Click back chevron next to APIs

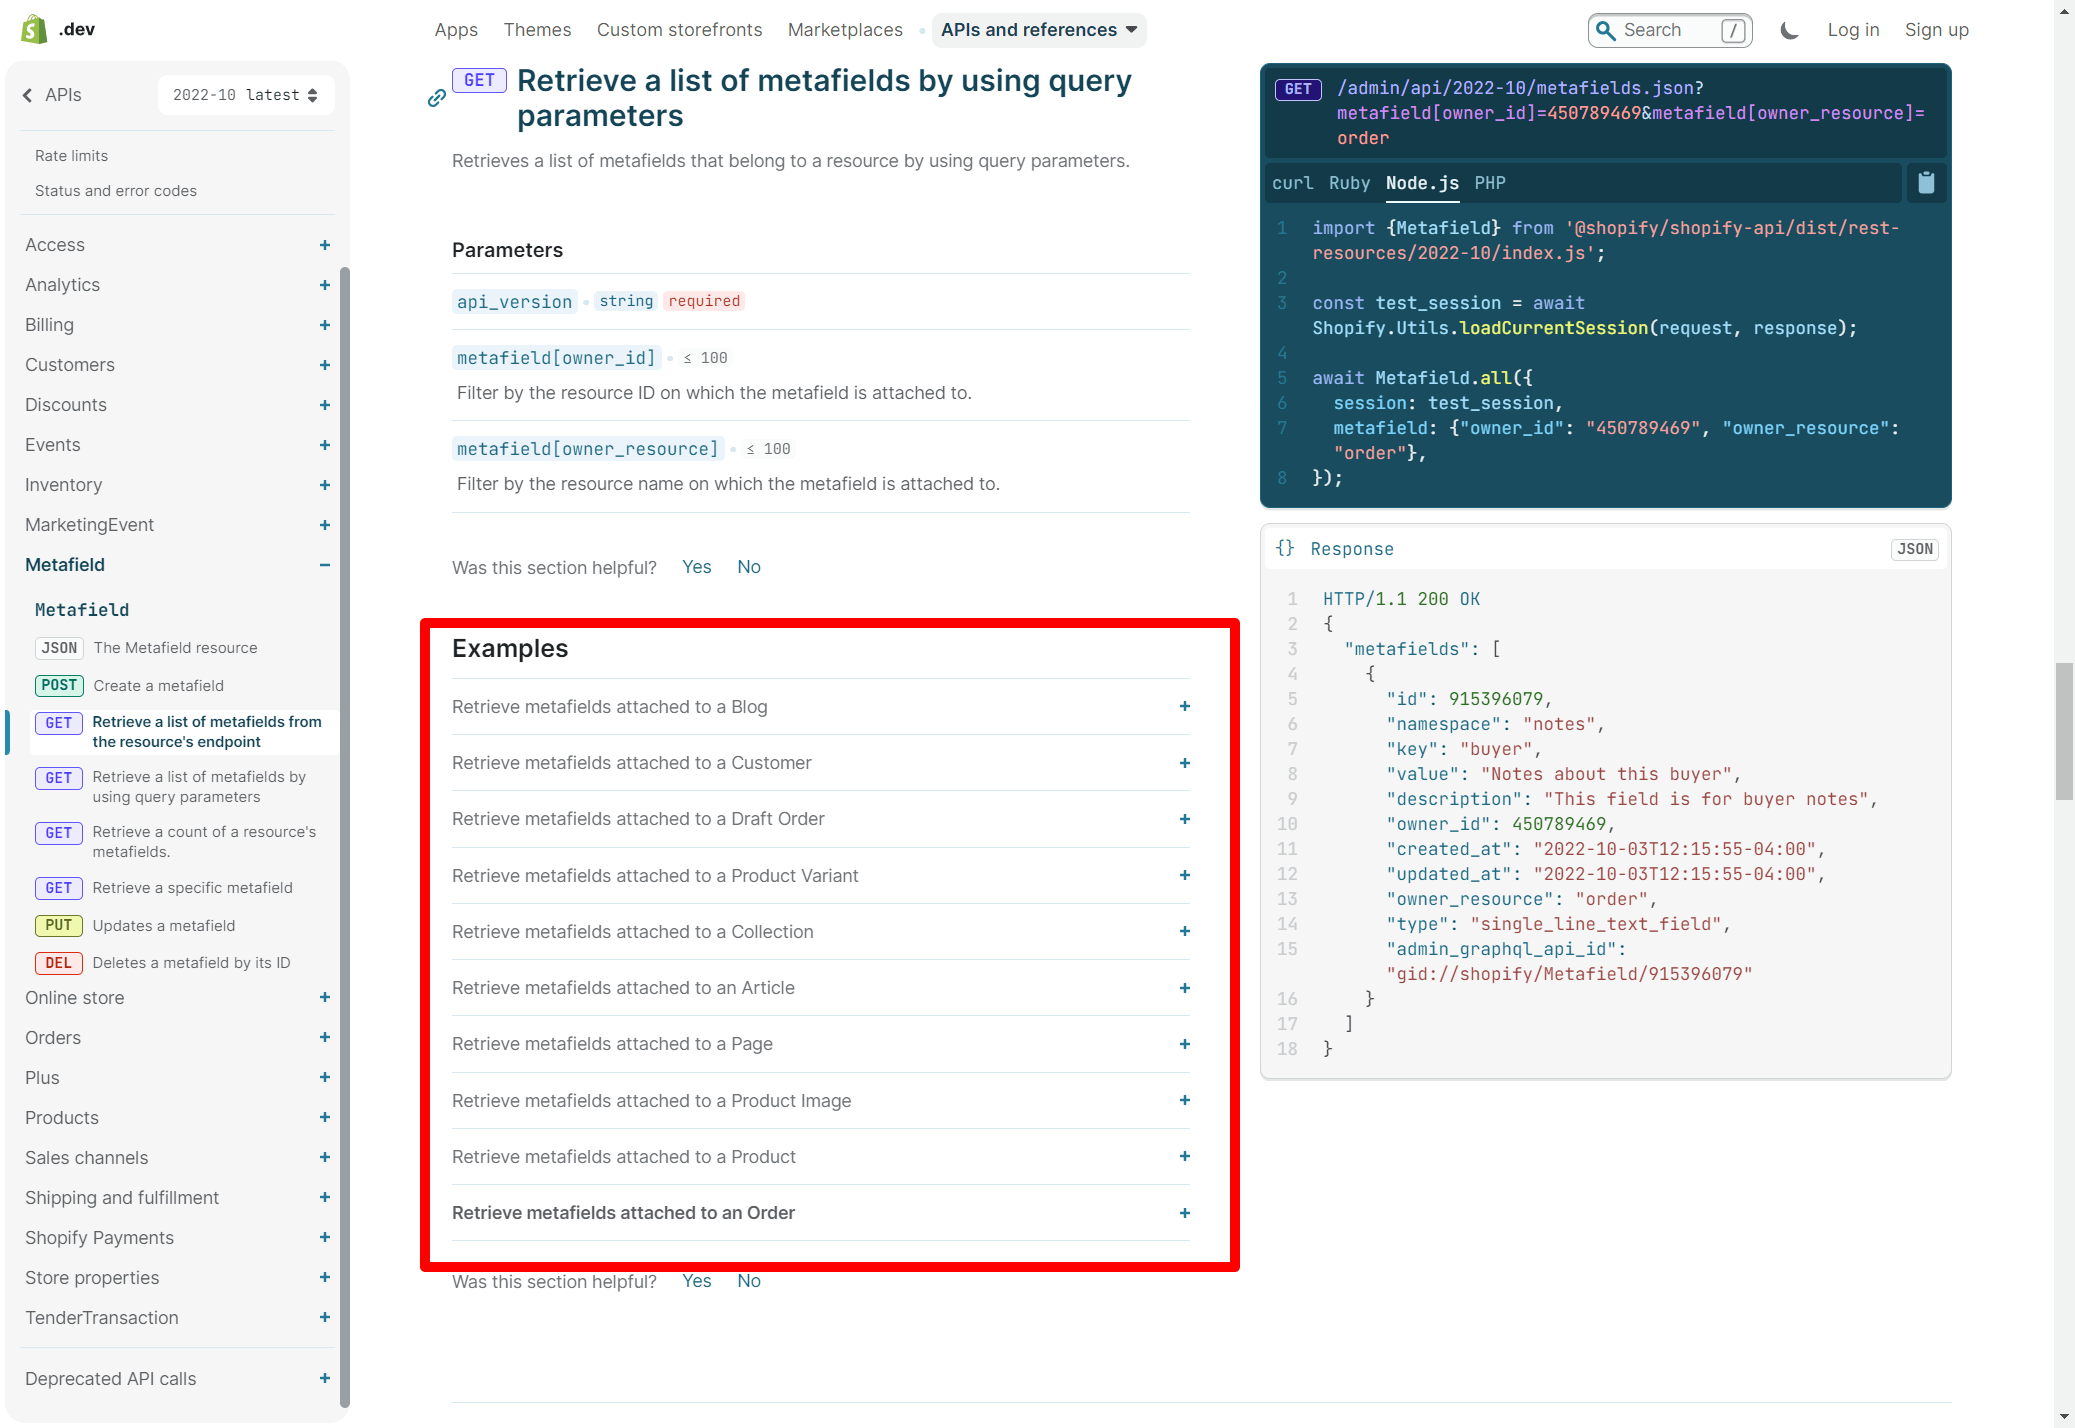(x=28, y=95)
